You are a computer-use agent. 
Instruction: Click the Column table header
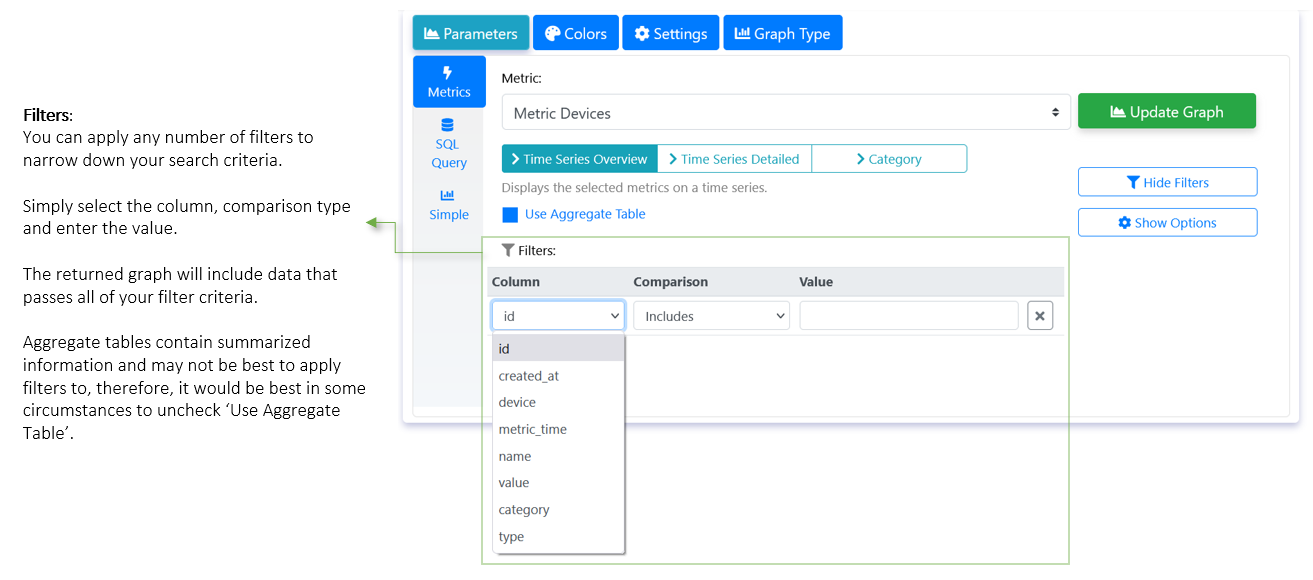coord(516,282)
